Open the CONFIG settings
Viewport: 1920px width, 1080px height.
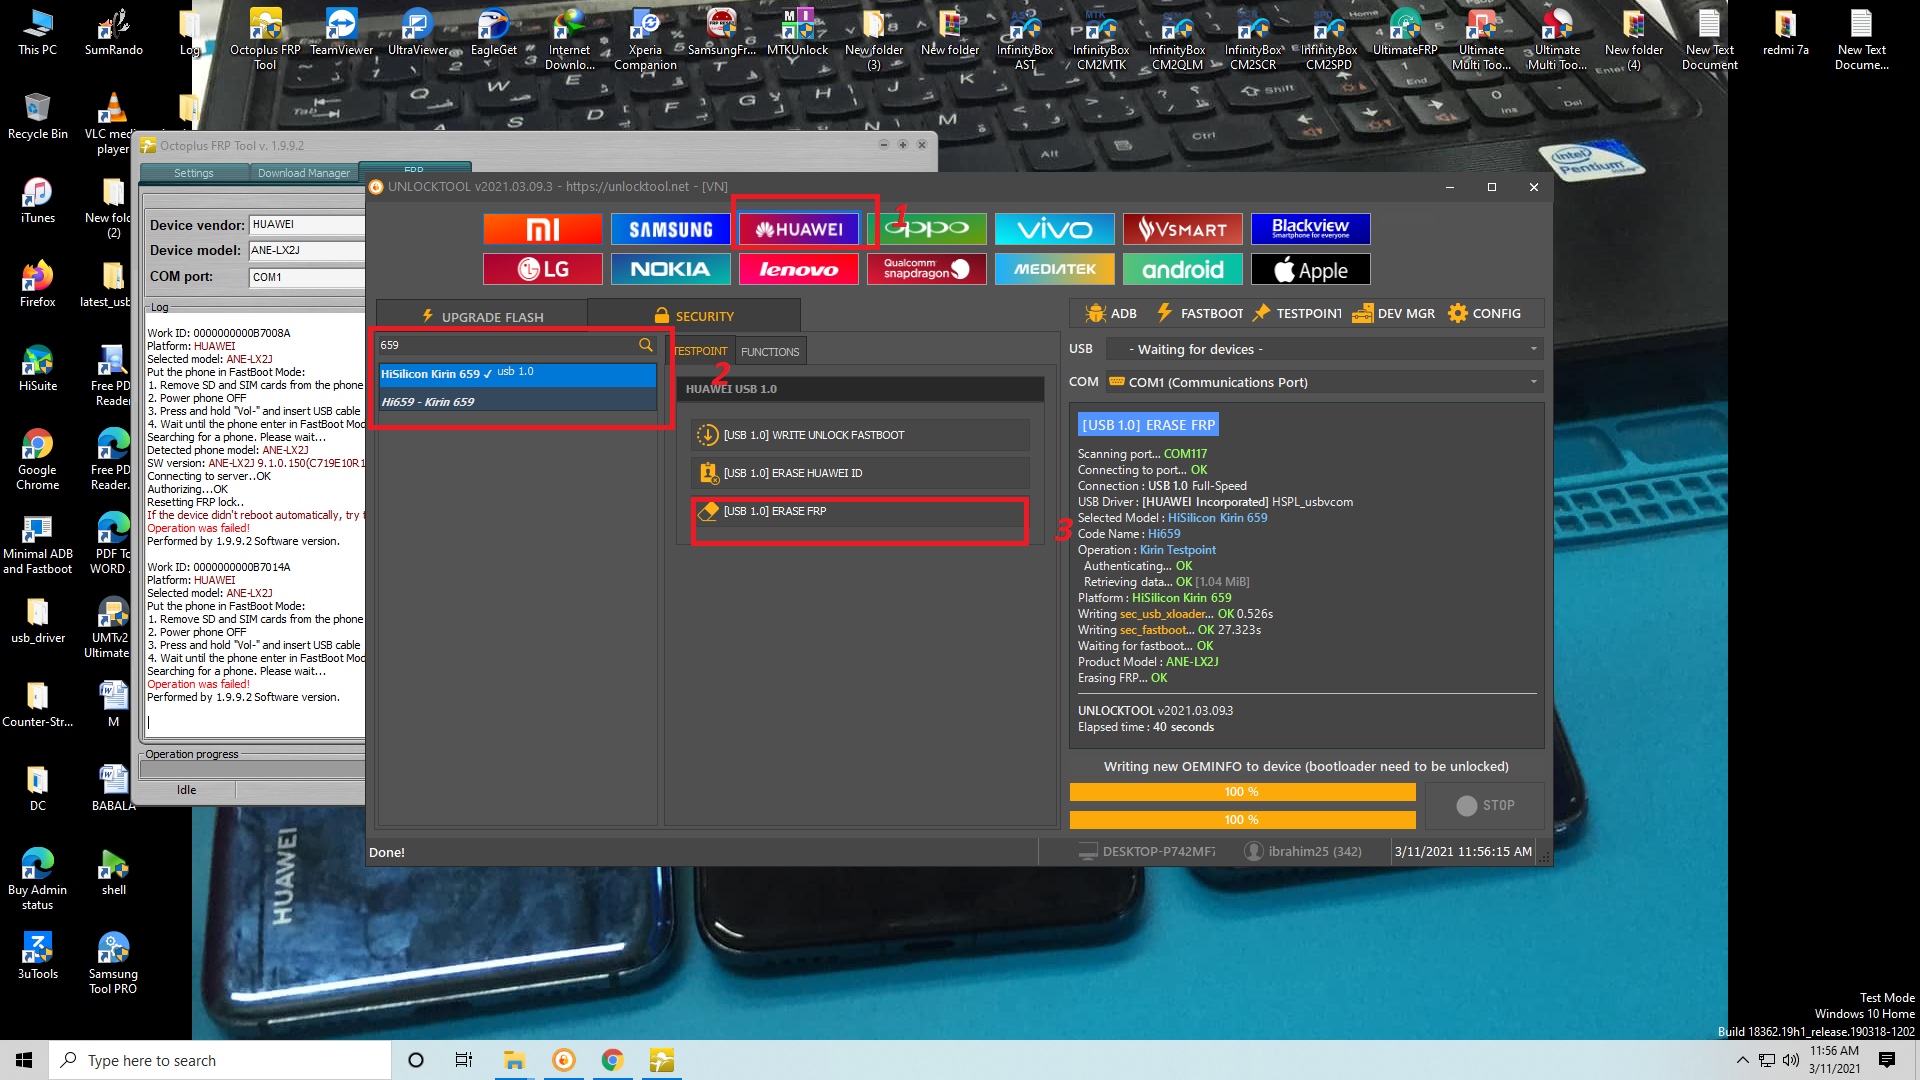pyautogui.click(x=1484, y=313)
